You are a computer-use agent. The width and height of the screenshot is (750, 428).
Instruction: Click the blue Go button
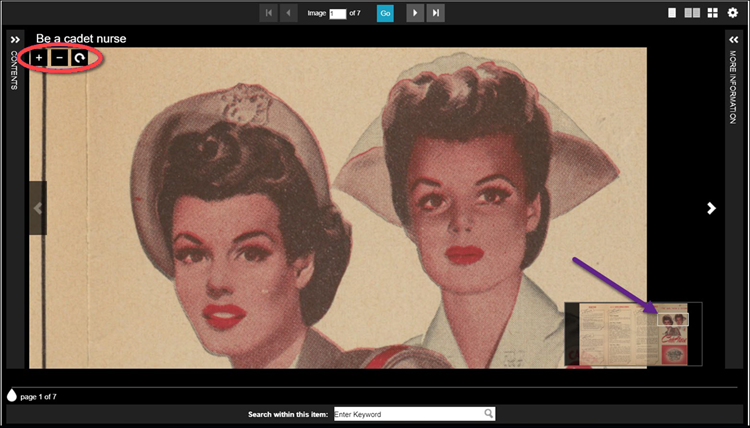tap(385, 13)
